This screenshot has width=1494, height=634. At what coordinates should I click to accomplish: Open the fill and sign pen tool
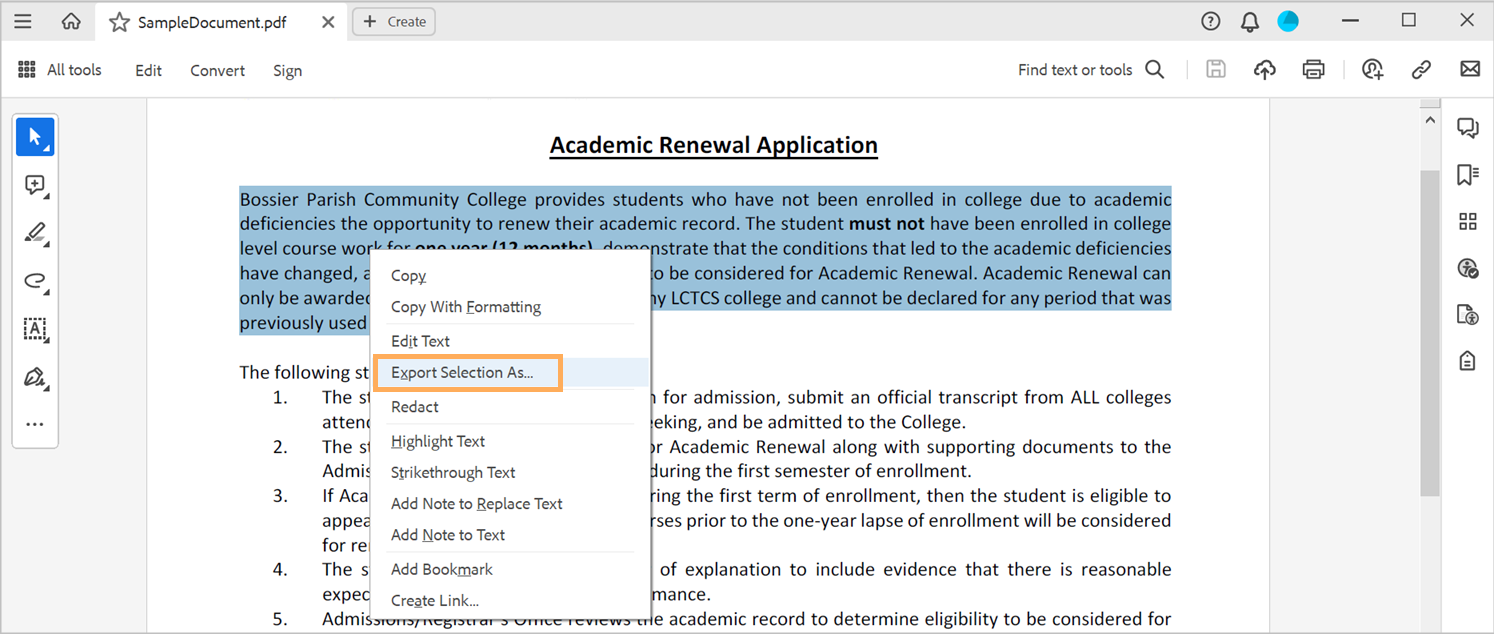tap(35, 377)
